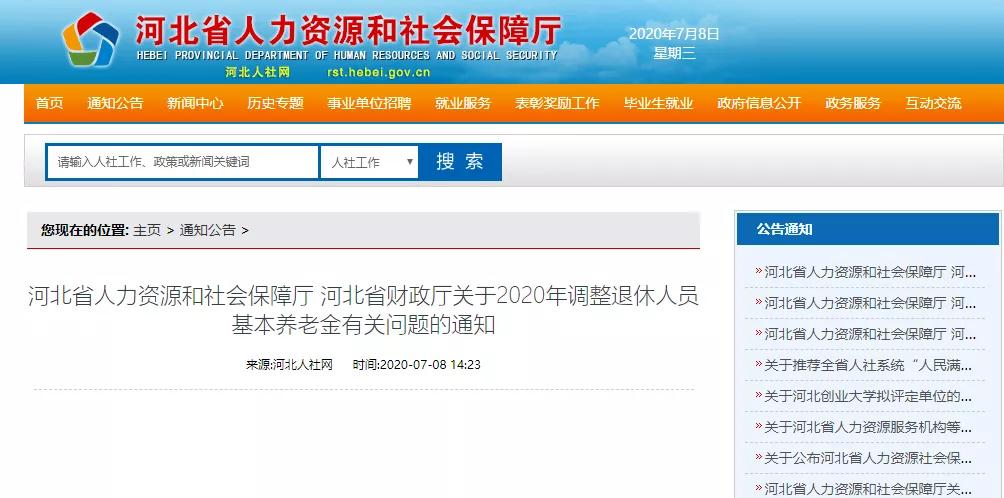
Task: Open 互动交流 navigation item
Action: pyautogui.click(x=933, y=103)
